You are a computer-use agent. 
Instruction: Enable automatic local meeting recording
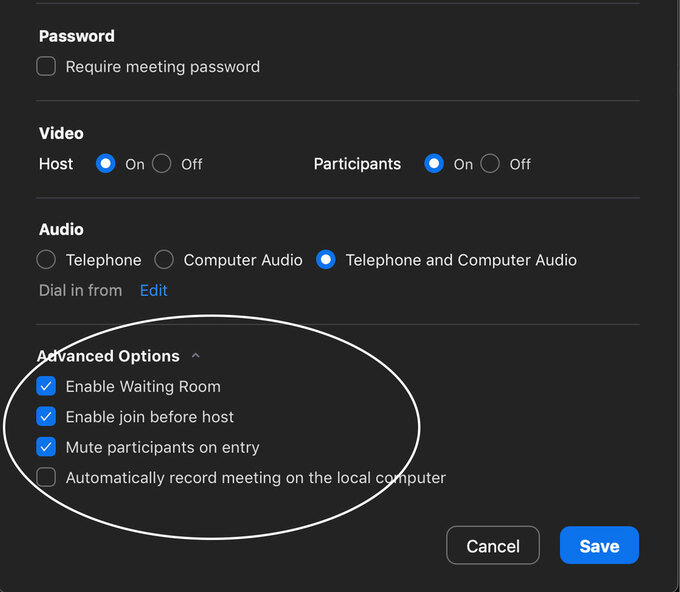pos(46,478)
